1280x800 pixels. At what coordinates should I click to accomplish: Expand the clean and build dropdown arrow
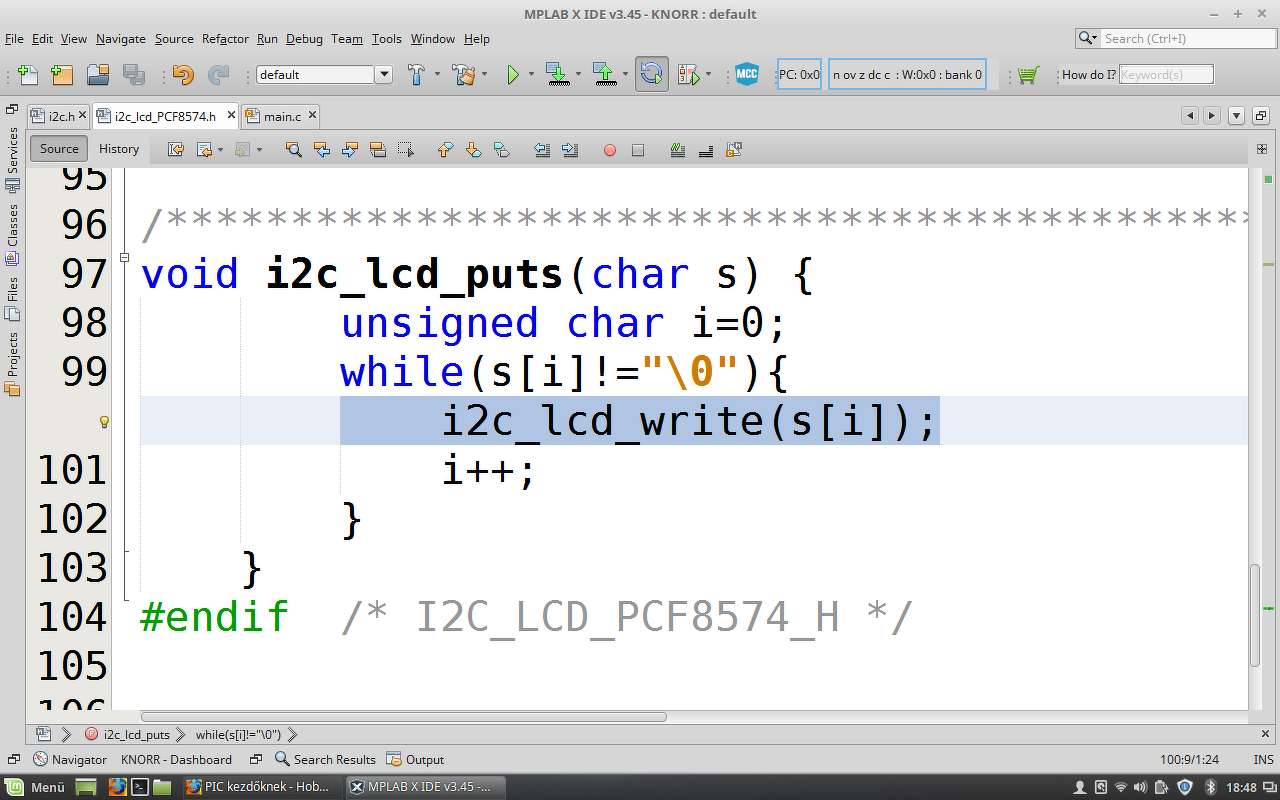[x=485, y=74]
